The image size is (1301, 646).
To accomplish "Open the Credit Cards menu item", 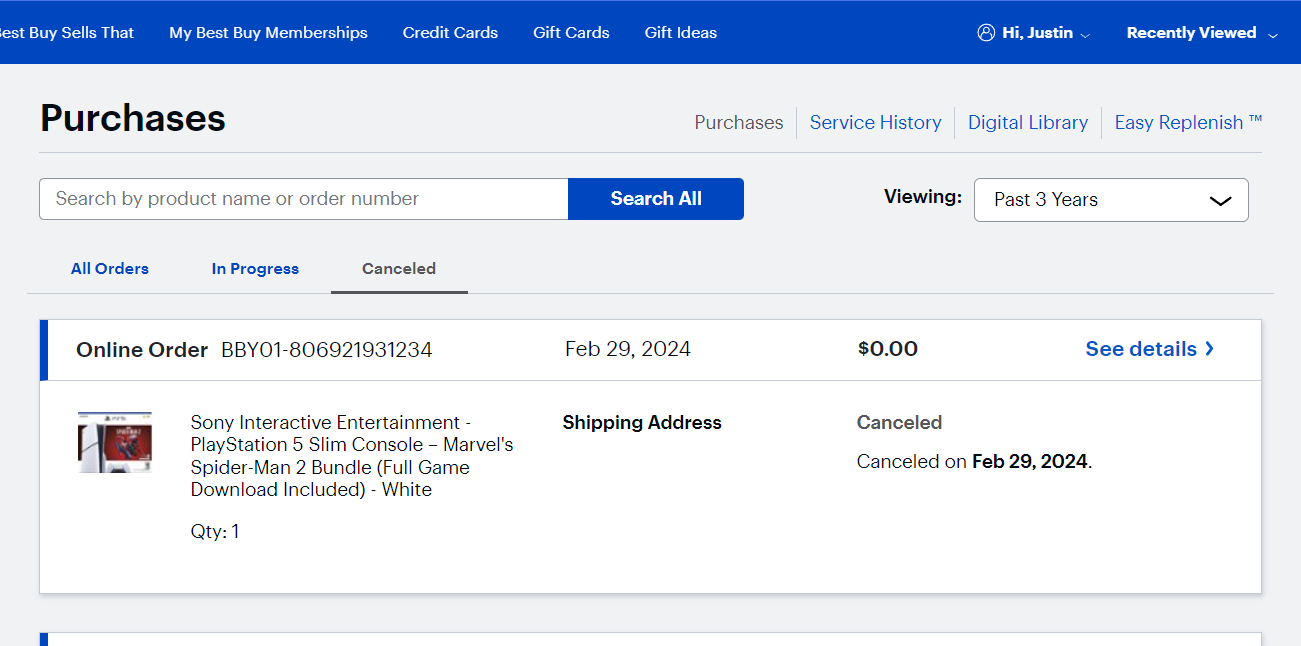I will pos(450,33).
